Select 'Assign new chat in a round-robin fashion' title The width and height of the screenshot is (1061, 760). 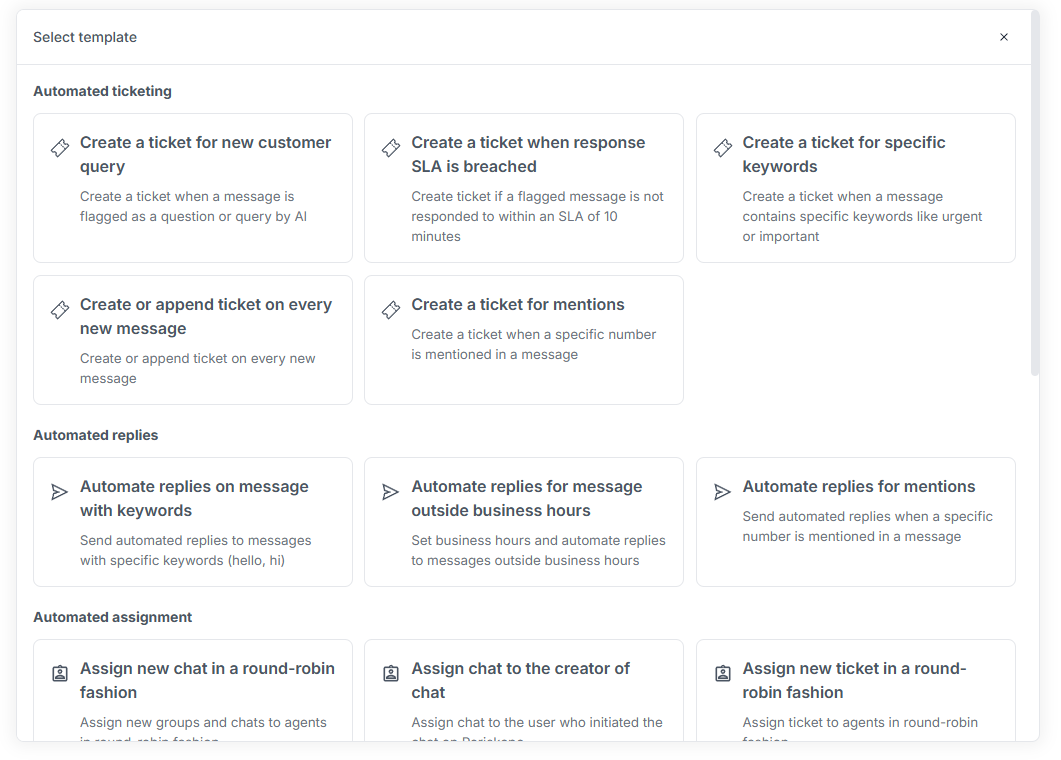coord(207,680)
